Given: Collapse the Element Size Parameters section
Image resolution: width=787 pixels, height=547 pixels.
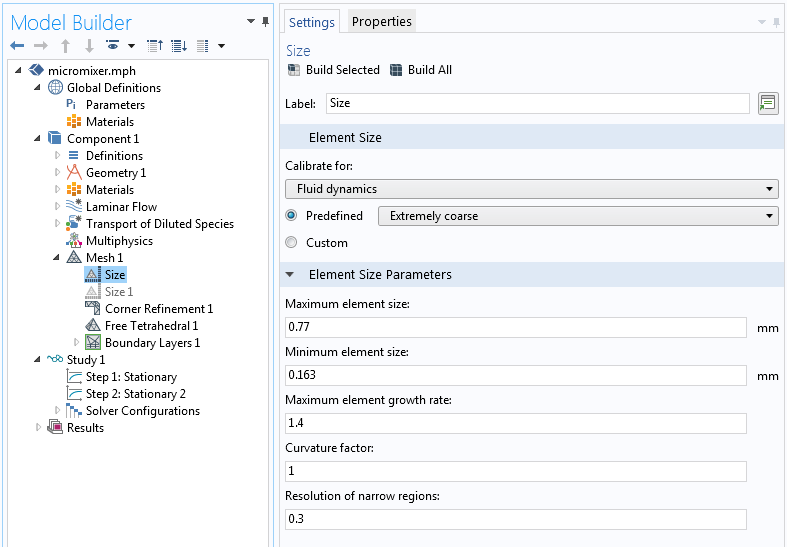Looking at the screenshot, I should click(x=290, y=275).
